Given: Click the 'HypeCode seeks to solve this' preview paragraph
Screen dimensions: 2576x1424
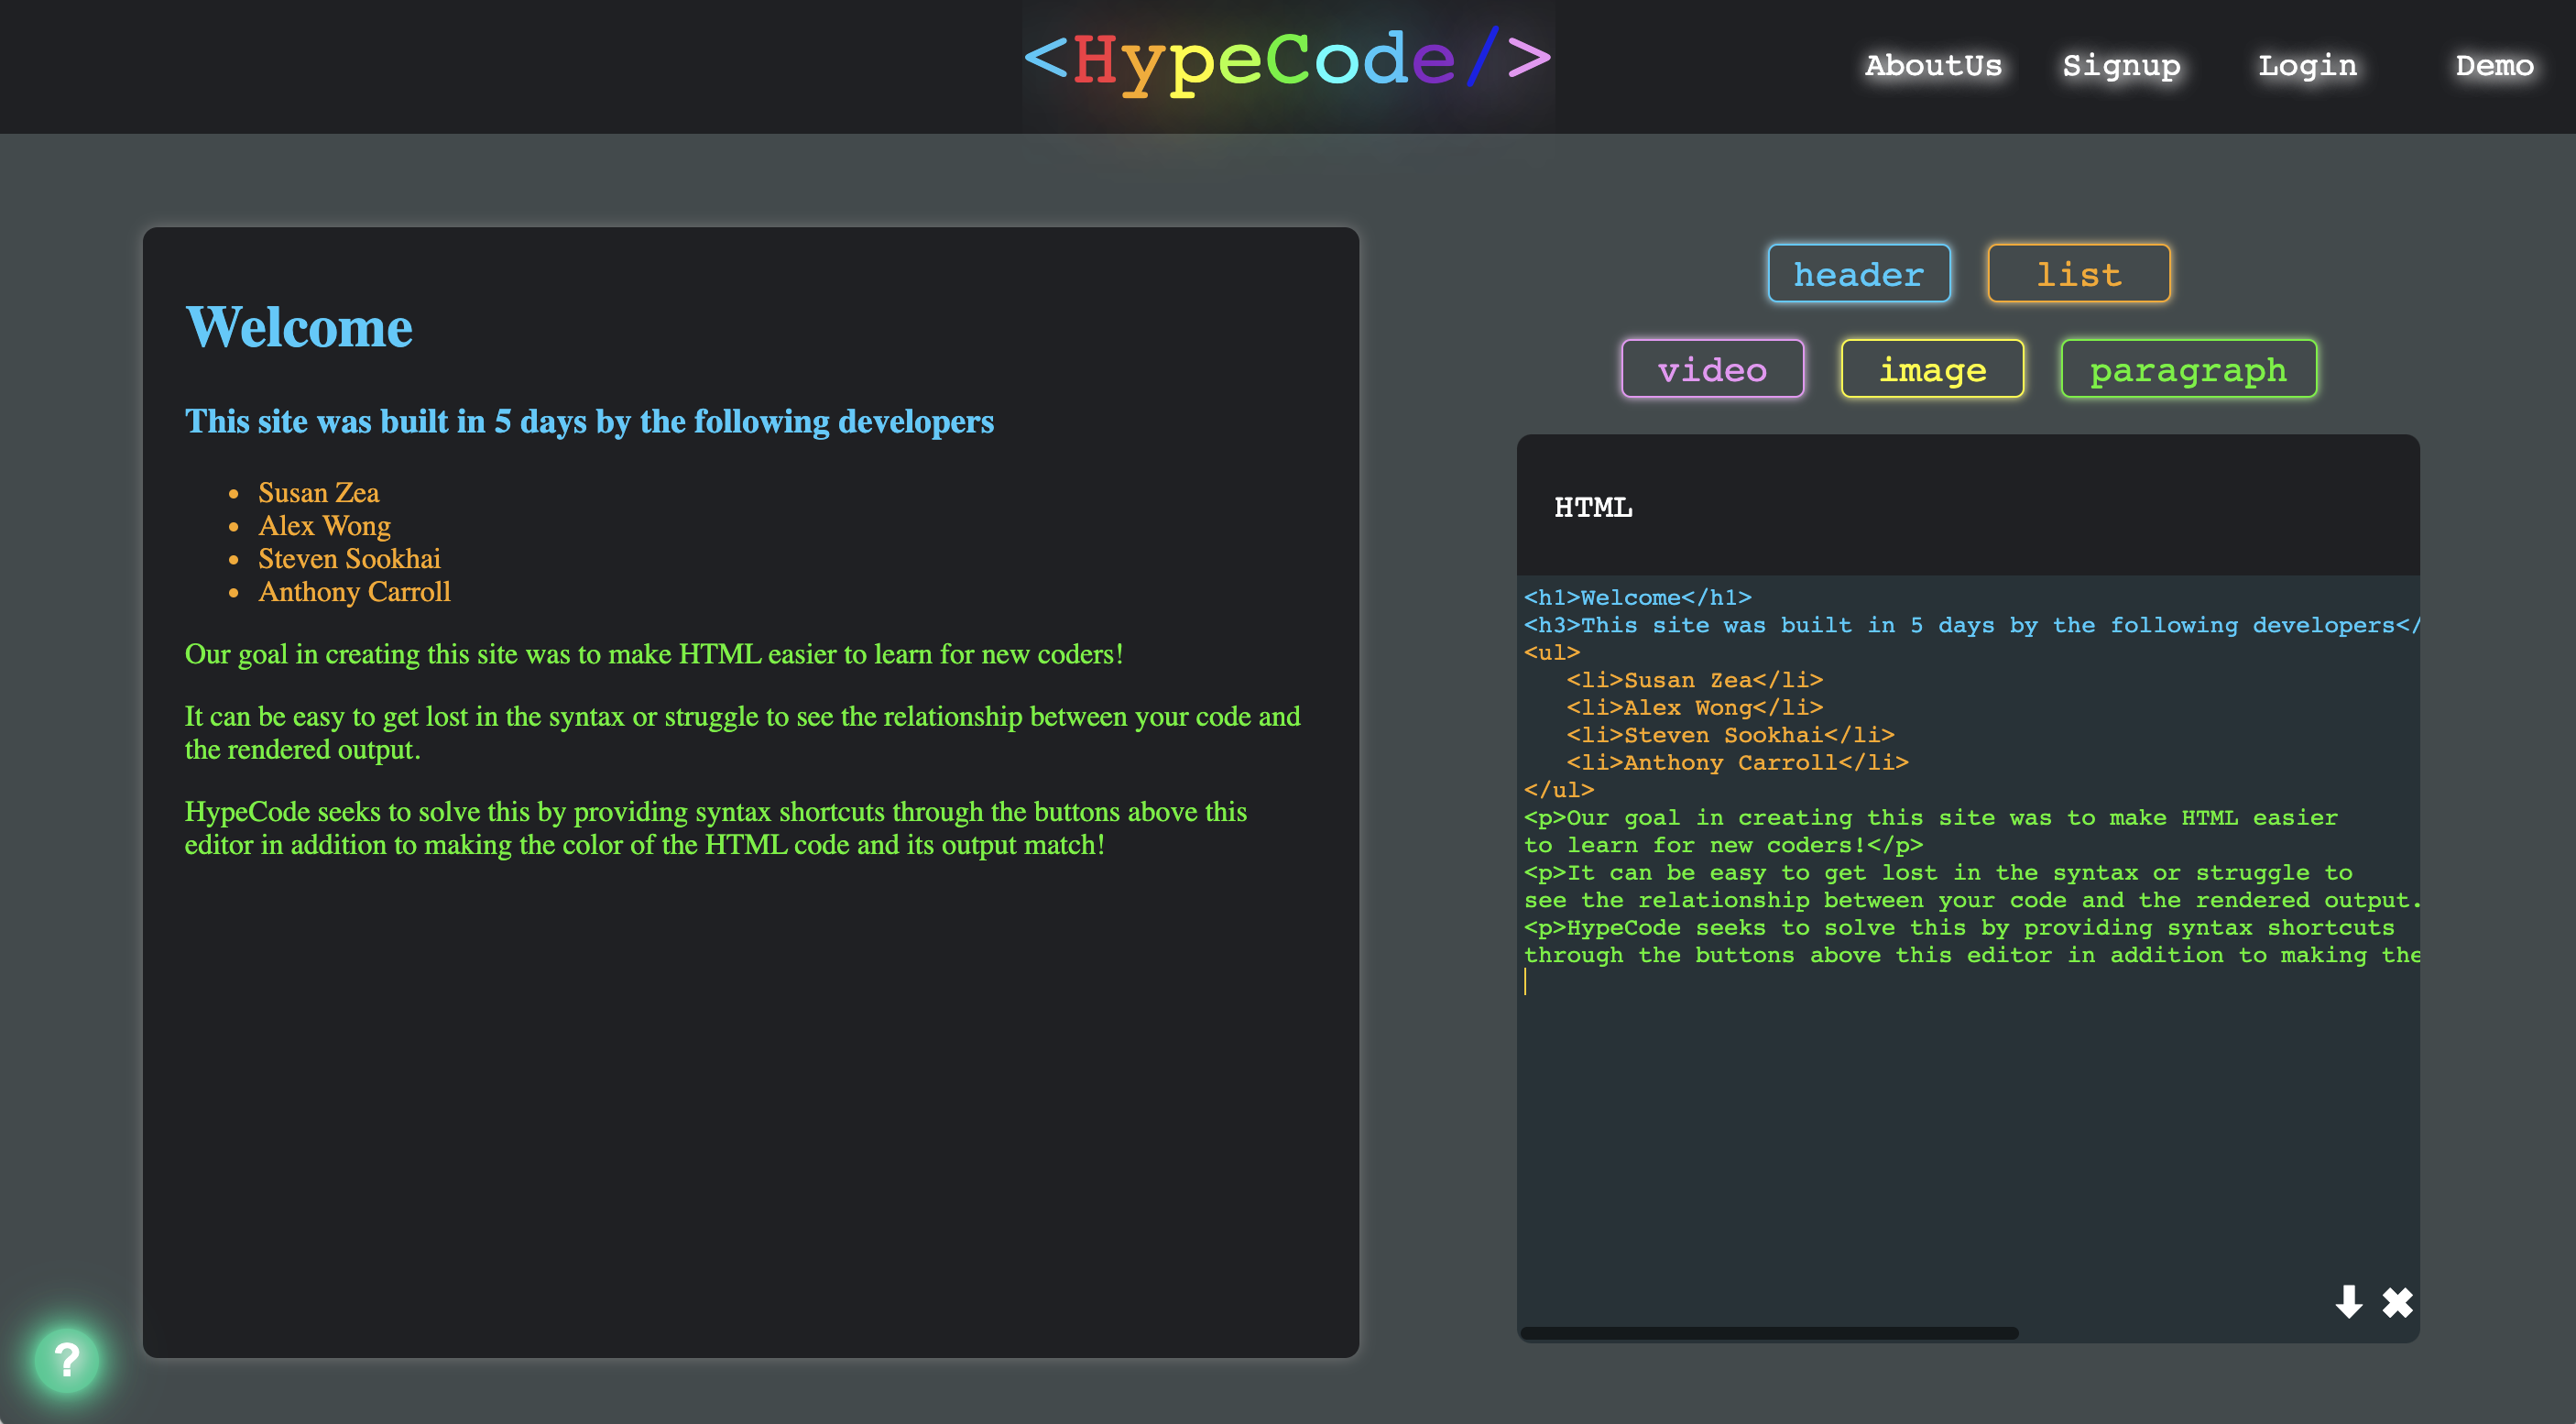Looking at the screenshot, I should click(716, 828).
